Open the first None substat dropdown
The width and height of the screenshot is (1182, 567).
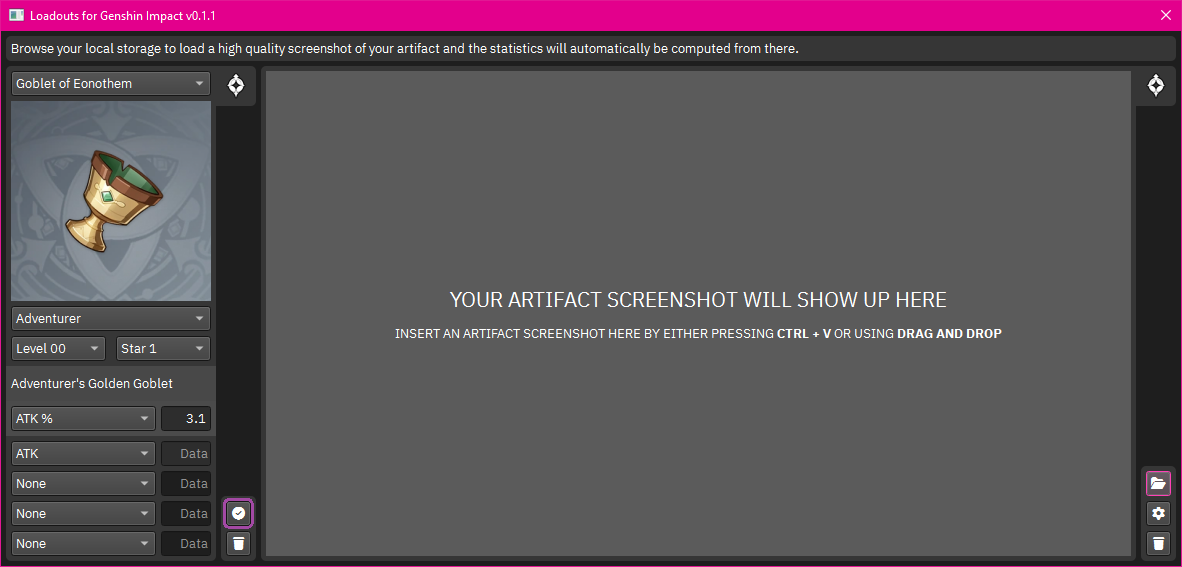84,483
